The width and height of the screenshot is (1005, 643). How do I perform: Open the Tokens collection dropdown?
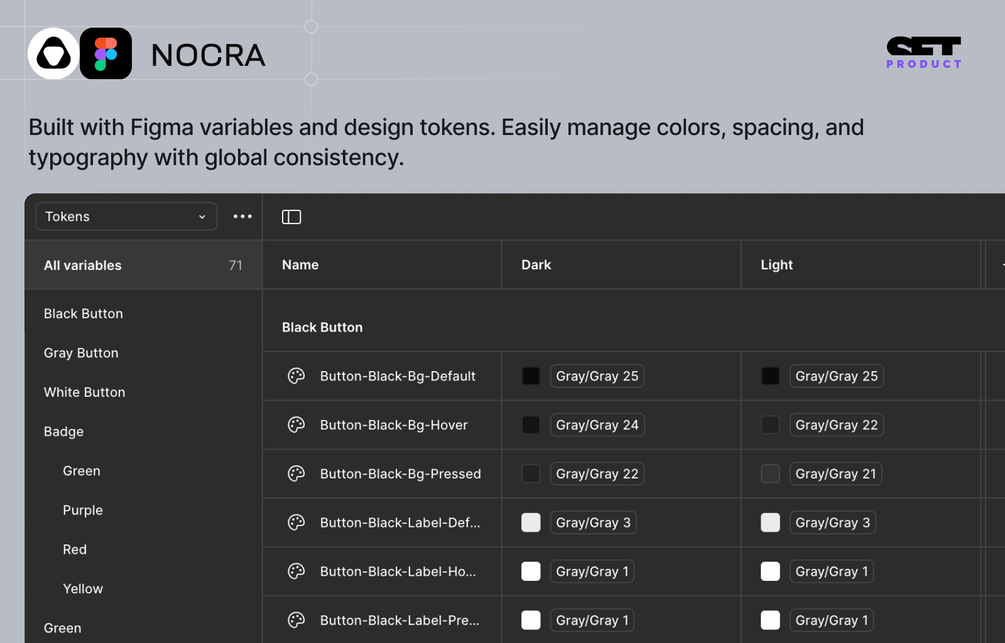[126, 216]
